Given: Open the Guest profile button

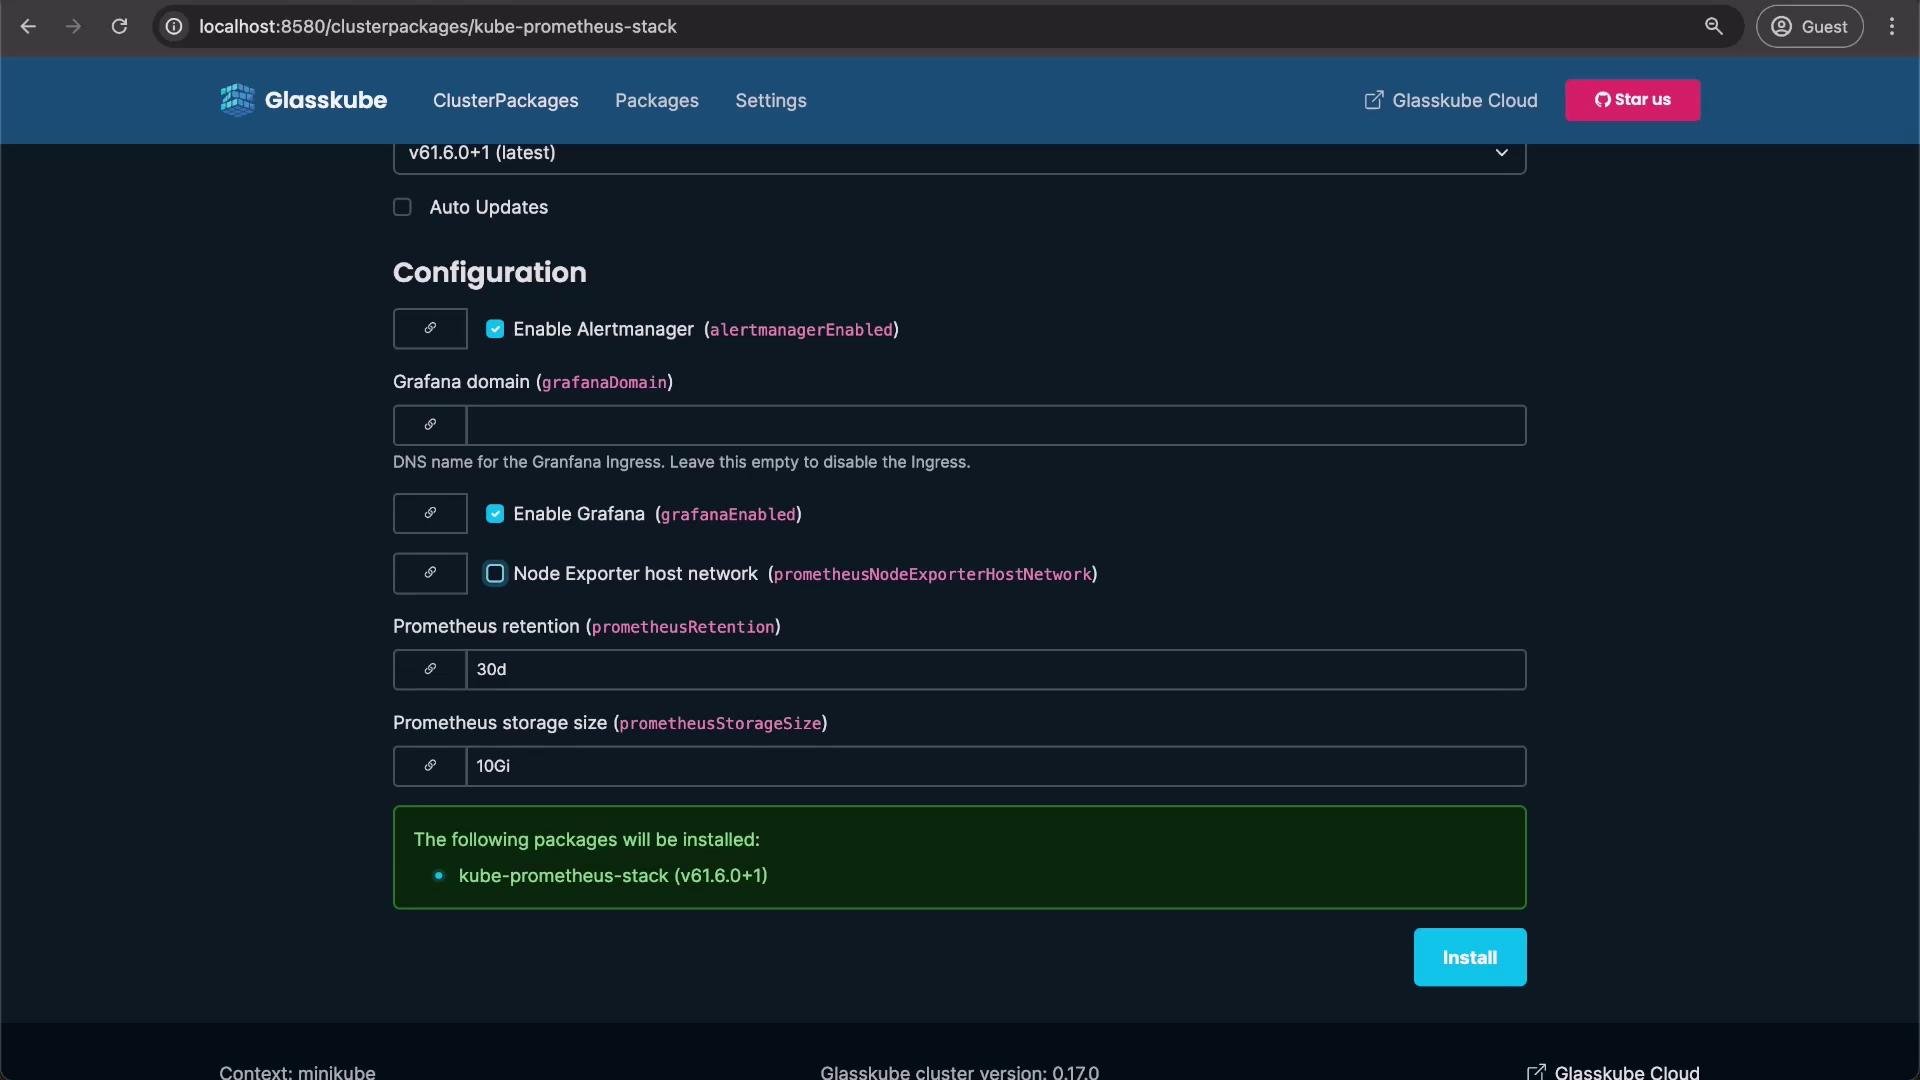Looking at the screenshot, I should tap(1809, 27).
